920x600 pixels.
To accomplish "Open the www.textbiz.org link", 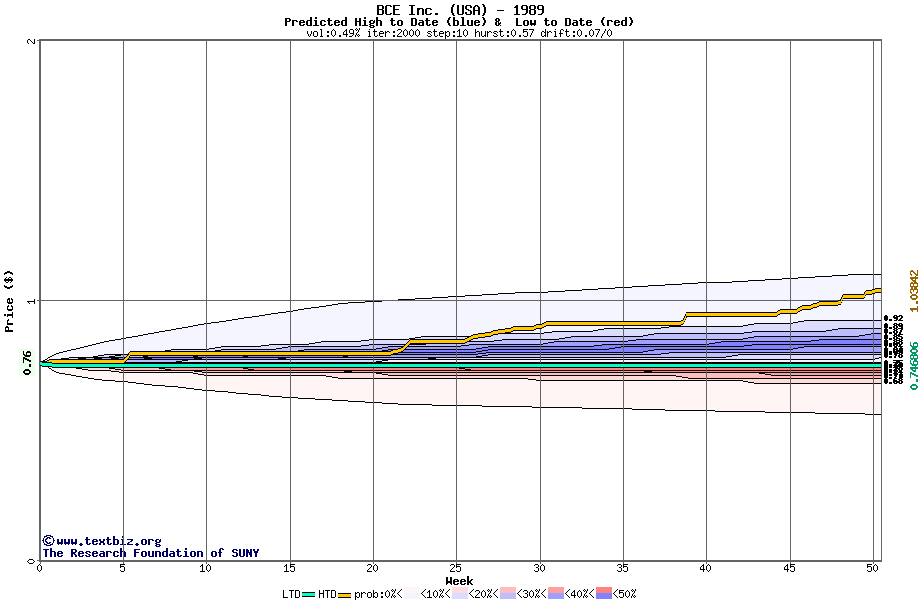I will [101, 541].
